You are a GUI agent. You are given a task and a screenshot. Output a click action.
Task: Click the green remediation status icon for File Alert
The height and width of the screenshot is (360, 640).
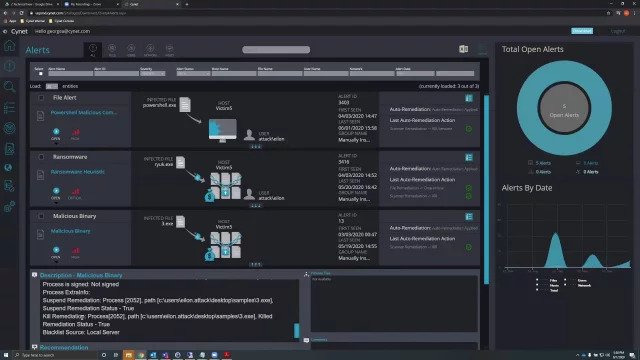coord(469,129)
